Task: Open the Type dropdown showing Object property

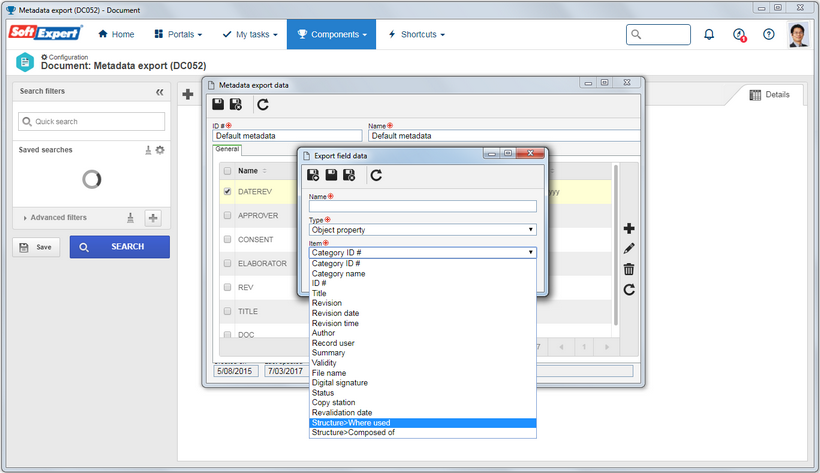Action: (423, 230)
